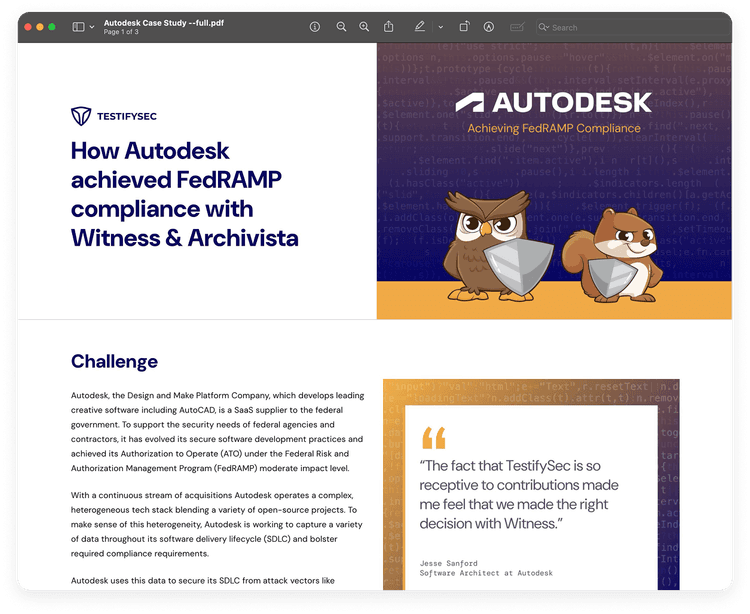750x614 pixels.
Task: Click the quote 'The fact that TestifySec is so'
Action: point(510,465)
